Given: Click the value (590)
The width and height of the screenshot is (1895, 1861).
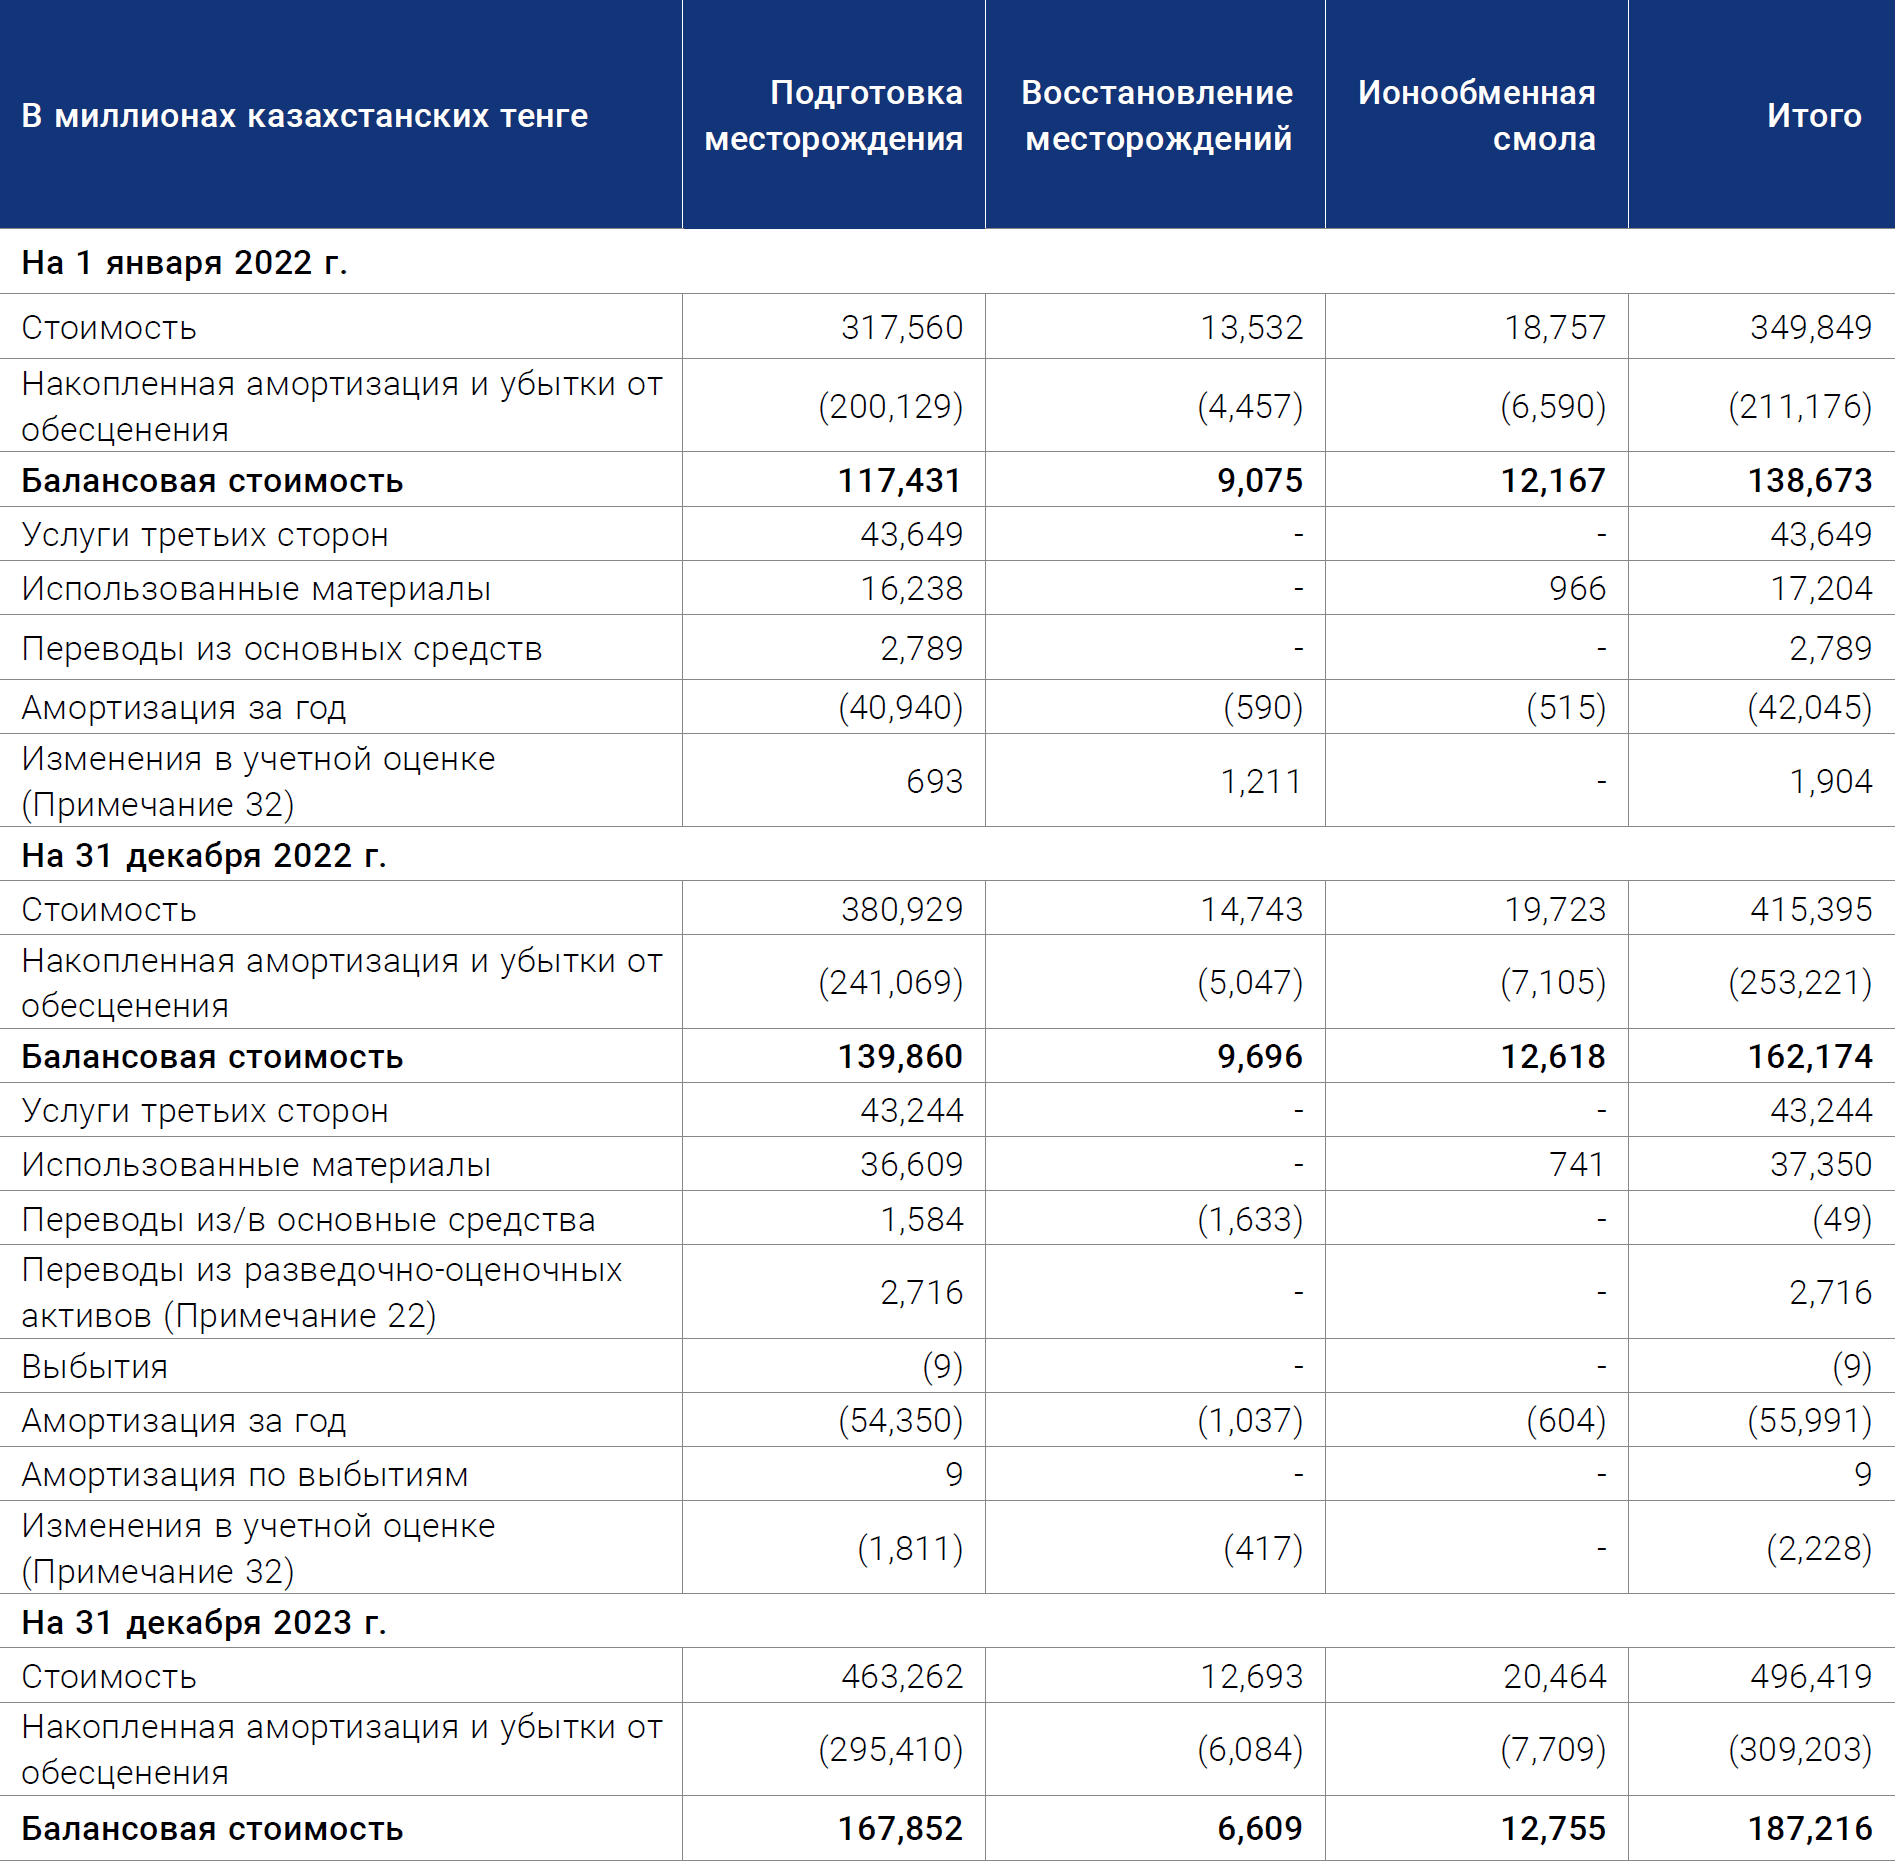Looking at the screenshot, I should tap(1264, 708).
